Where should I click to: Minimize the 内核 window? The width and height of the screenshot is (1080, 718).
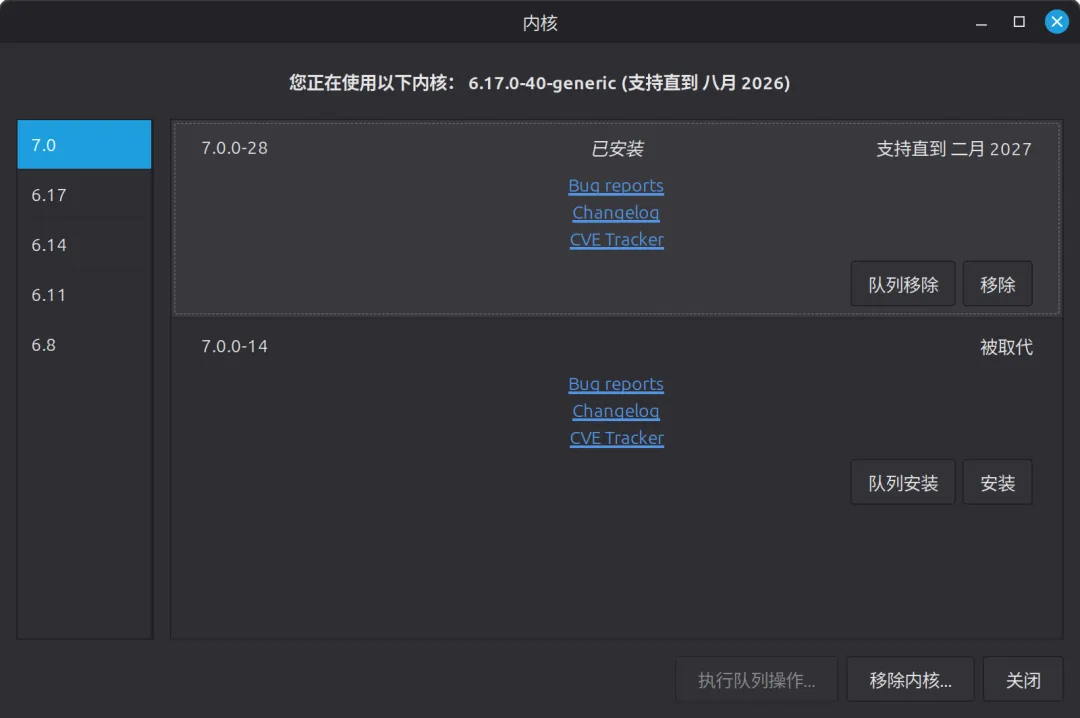(x=982, y=22)
